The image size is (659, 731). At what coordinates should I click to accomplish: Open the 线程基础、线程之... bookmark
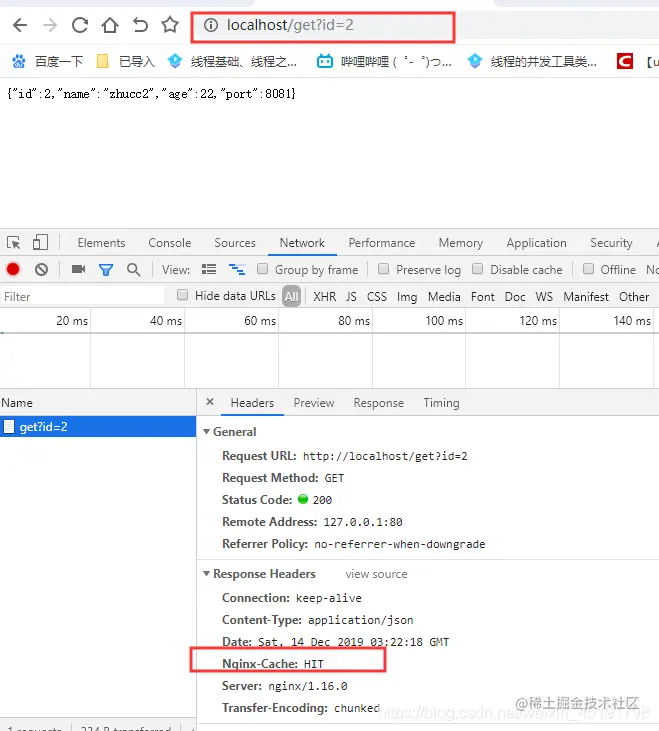click(232, 61)
